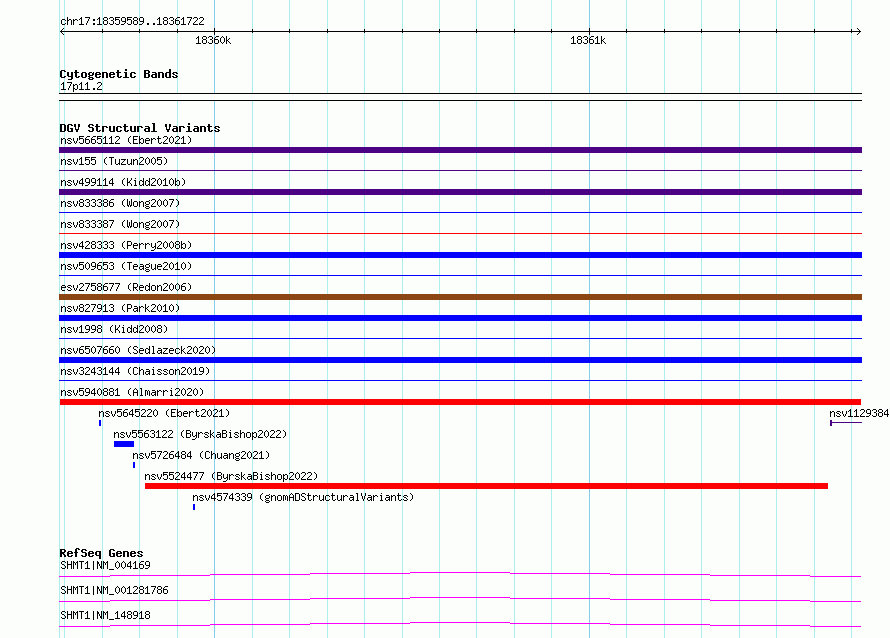
Task: Click the DGV Structural Variants track title
Action: click(140, 128)
